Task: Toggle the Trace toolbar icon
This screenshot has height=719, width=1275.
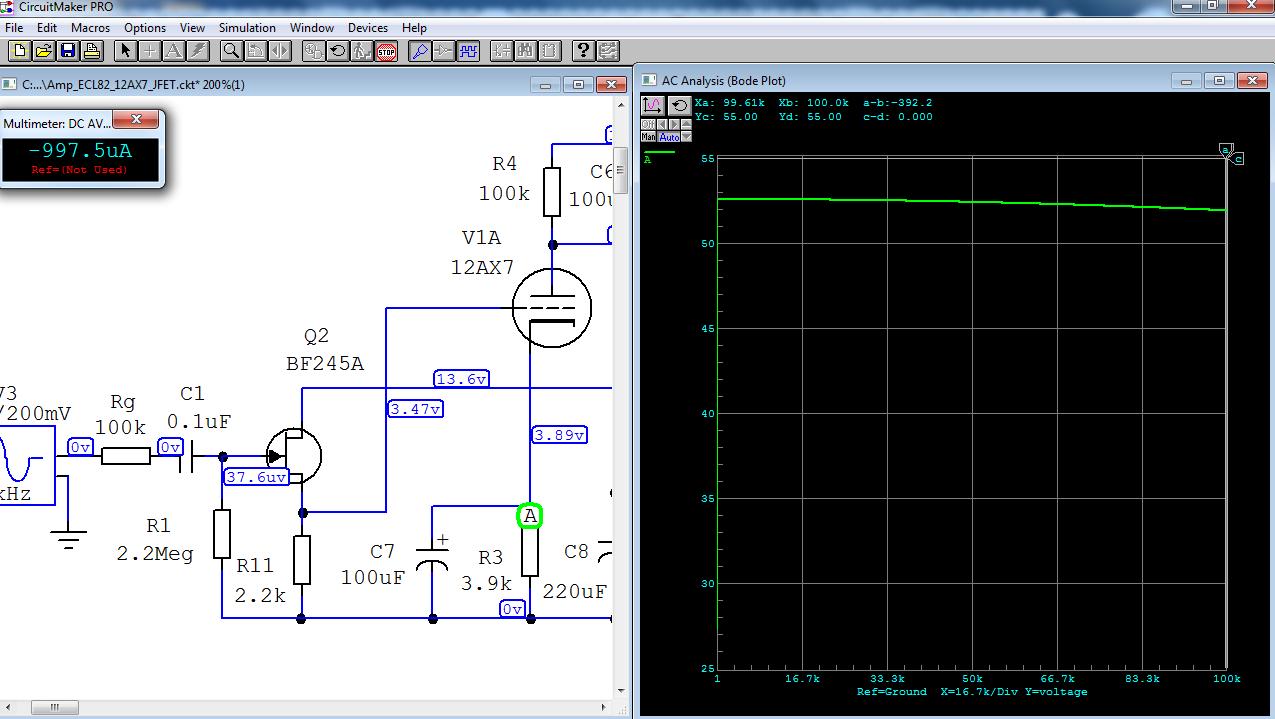Action: [x=443, y=50]
